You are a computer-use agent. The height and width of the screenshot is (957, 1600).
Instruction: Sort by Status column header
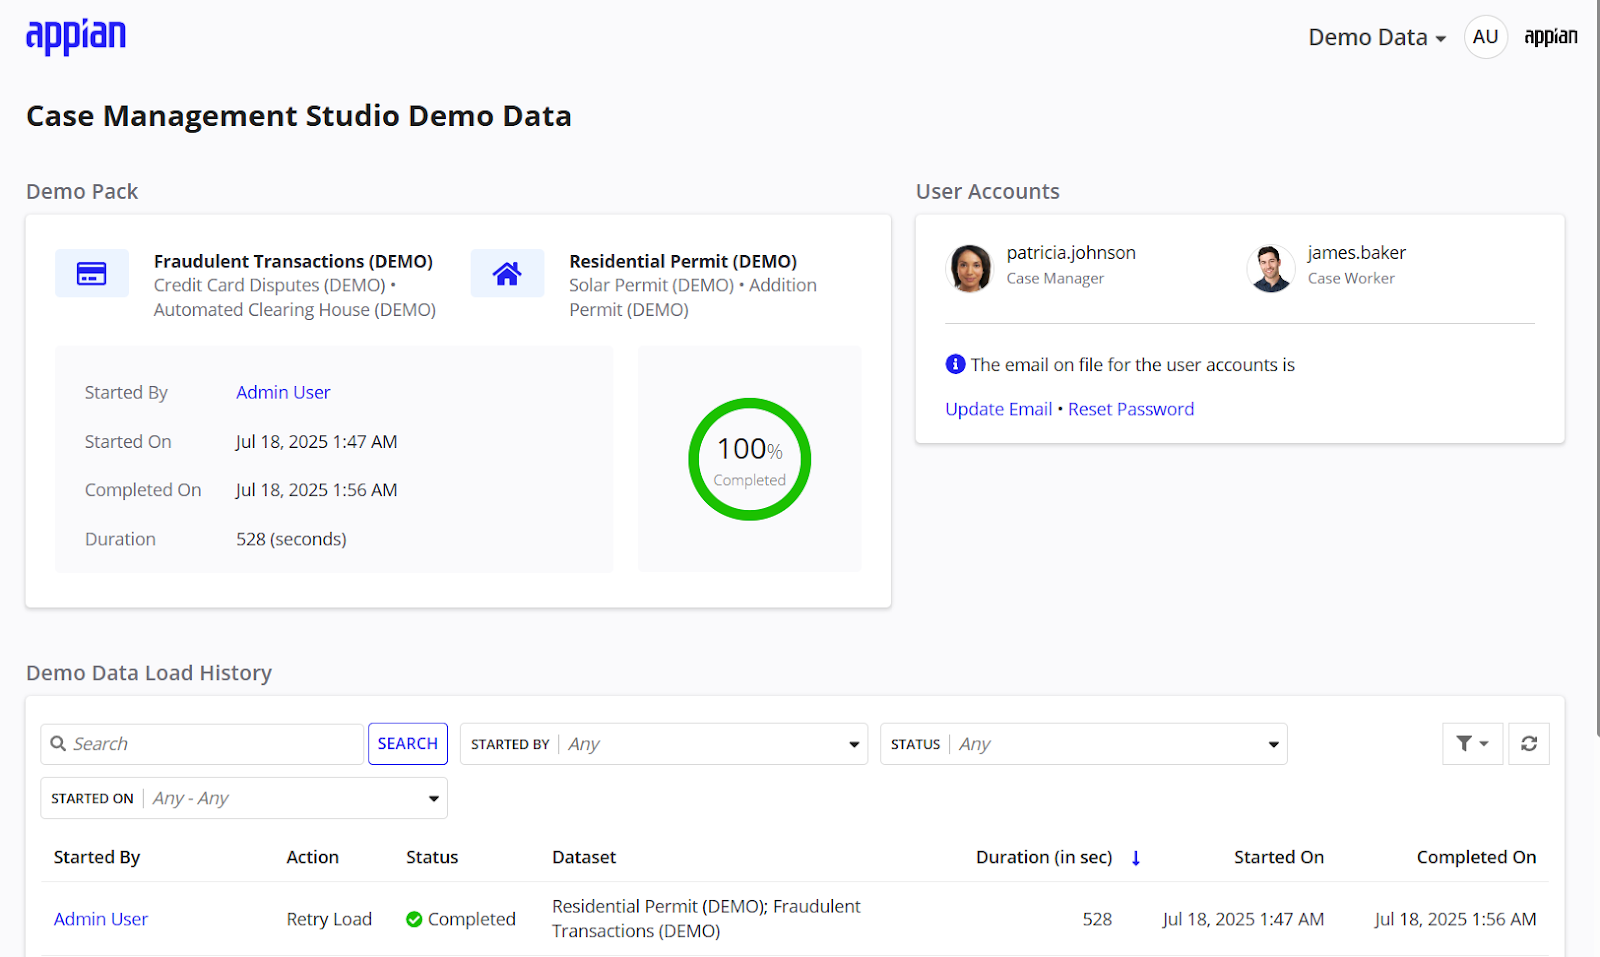pos(432,857)
